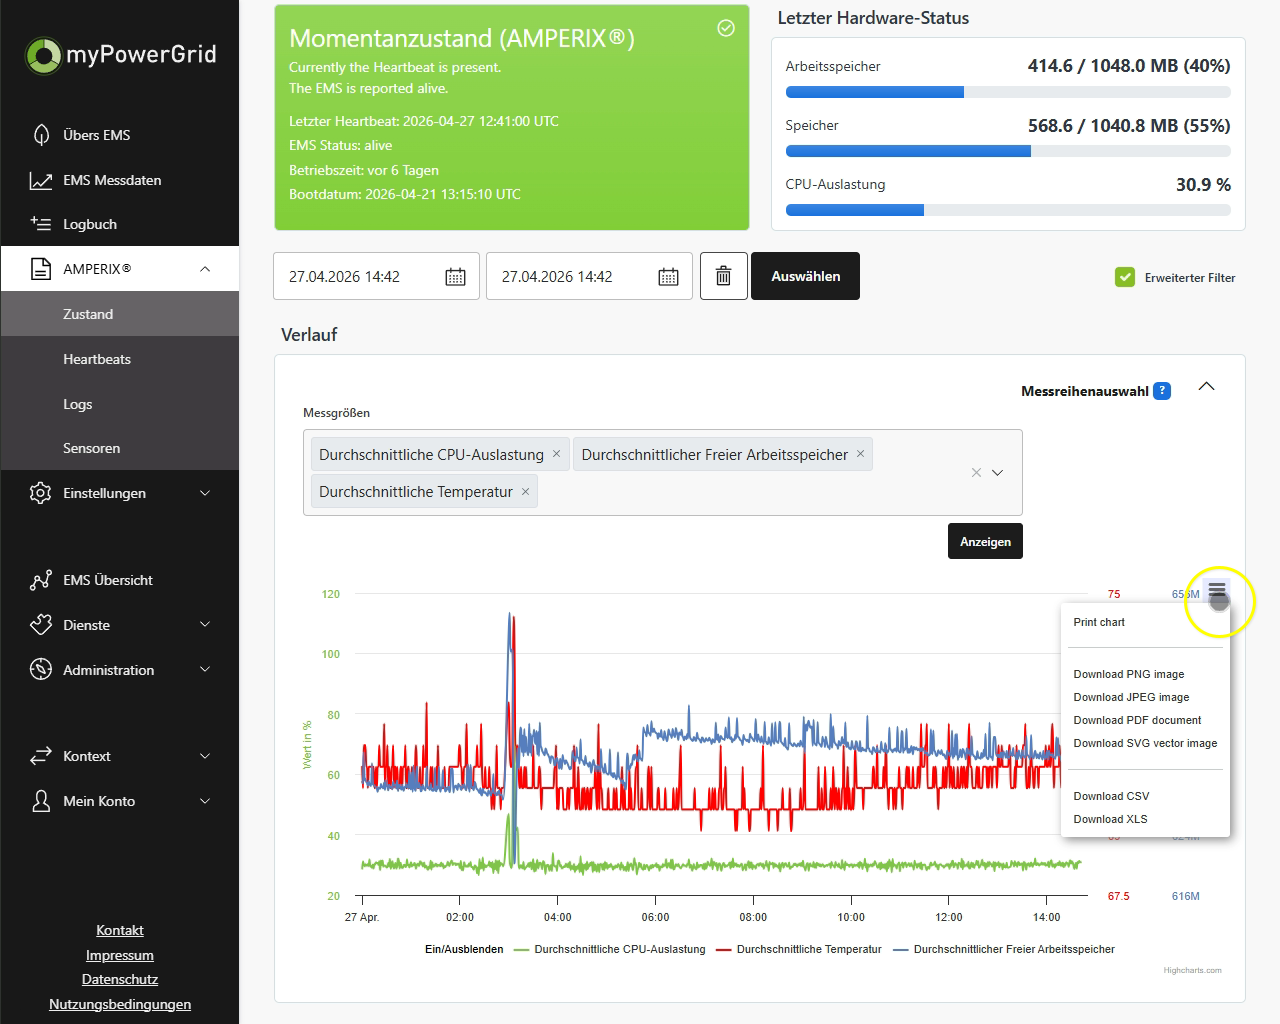Click the AMPERIX document icon
1280x1024 pixels.
[41, 269]
